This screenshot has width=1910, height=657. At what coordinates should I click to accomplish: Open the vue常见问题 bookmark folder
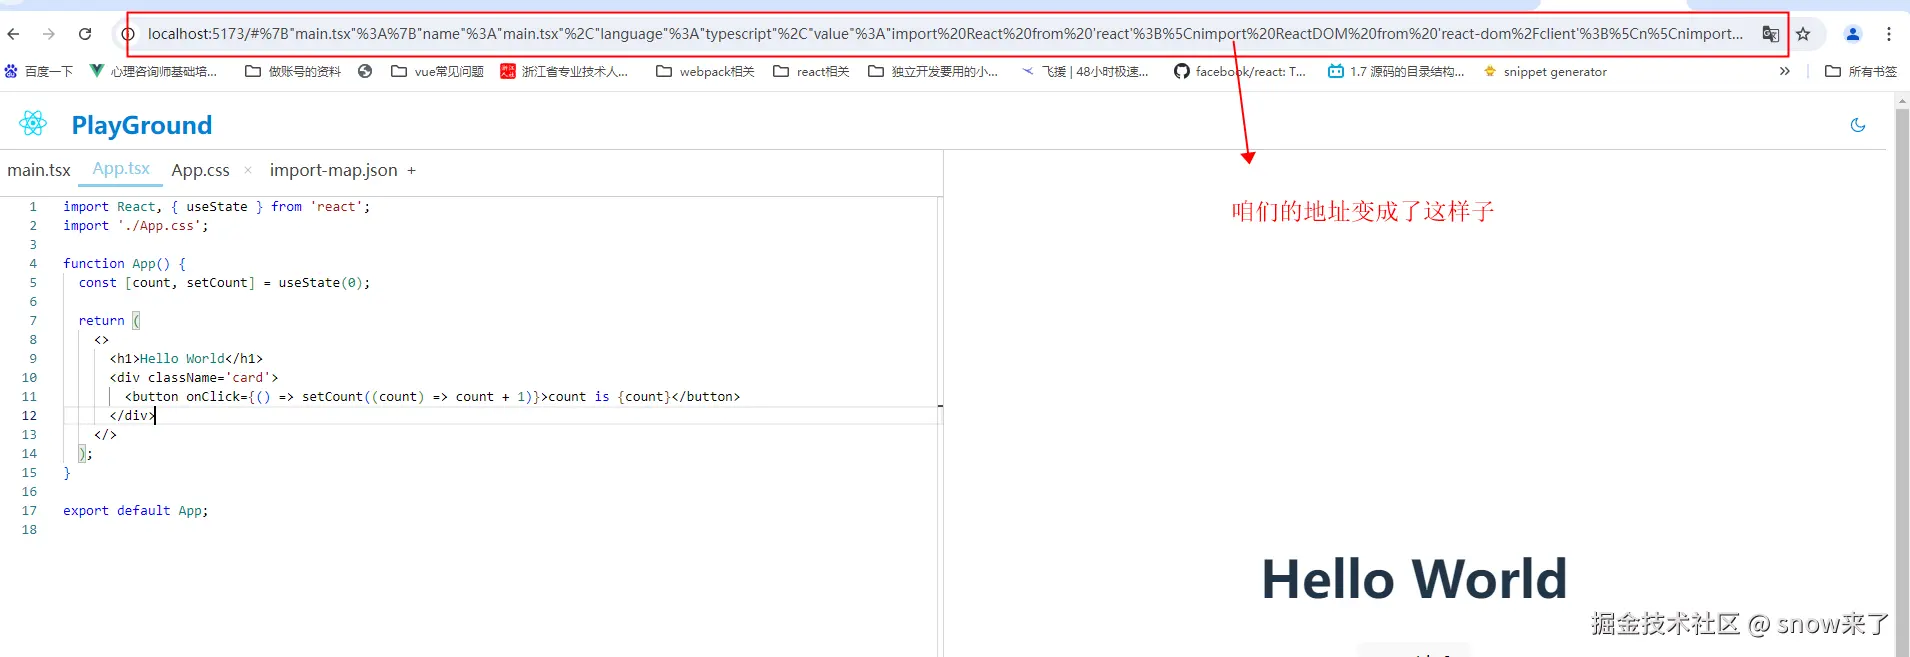(x=437, y=71)
